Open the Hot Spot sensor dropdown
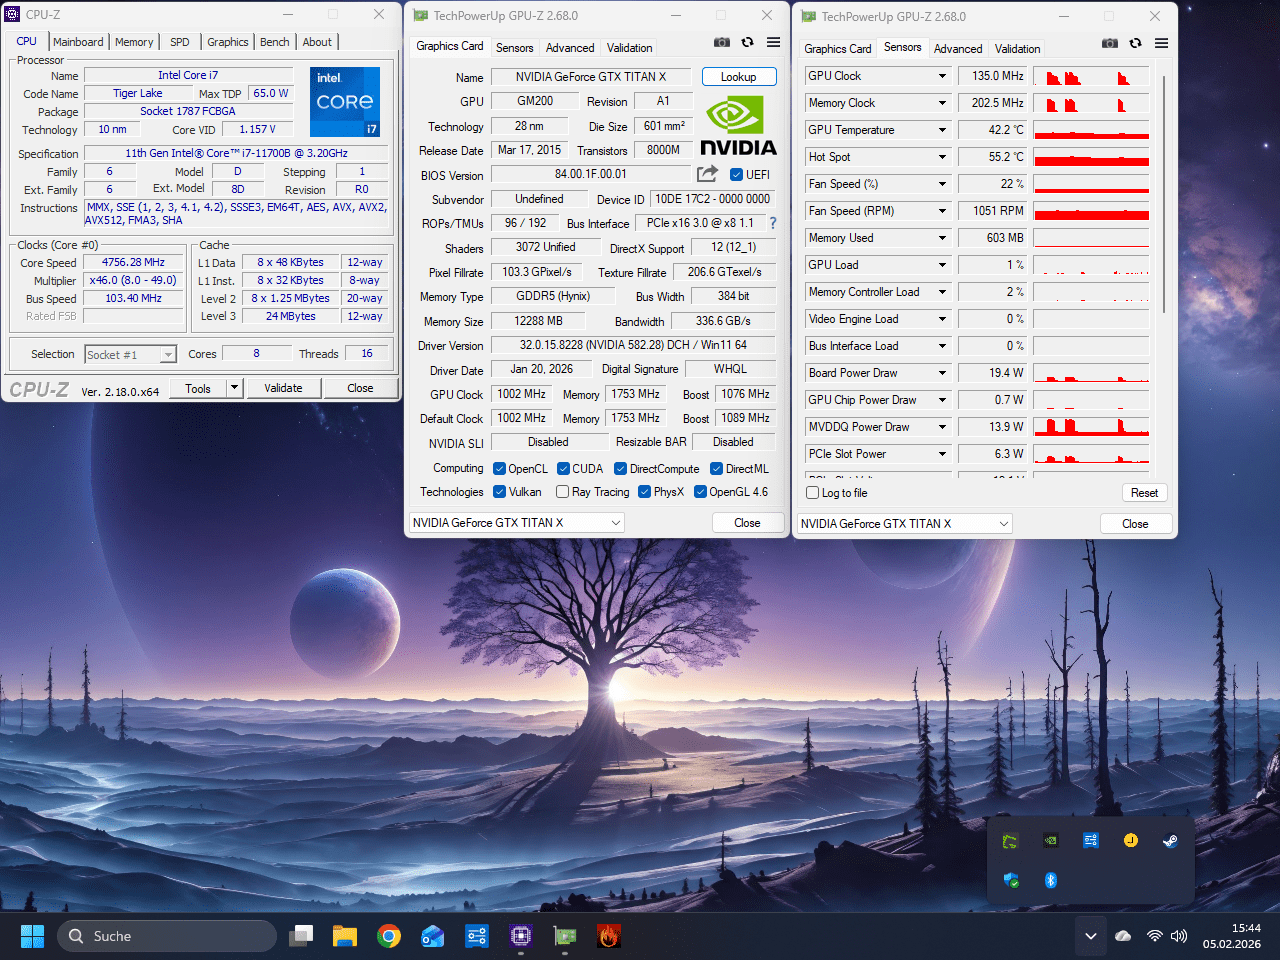1280x960 pixels. coord(942,157)
